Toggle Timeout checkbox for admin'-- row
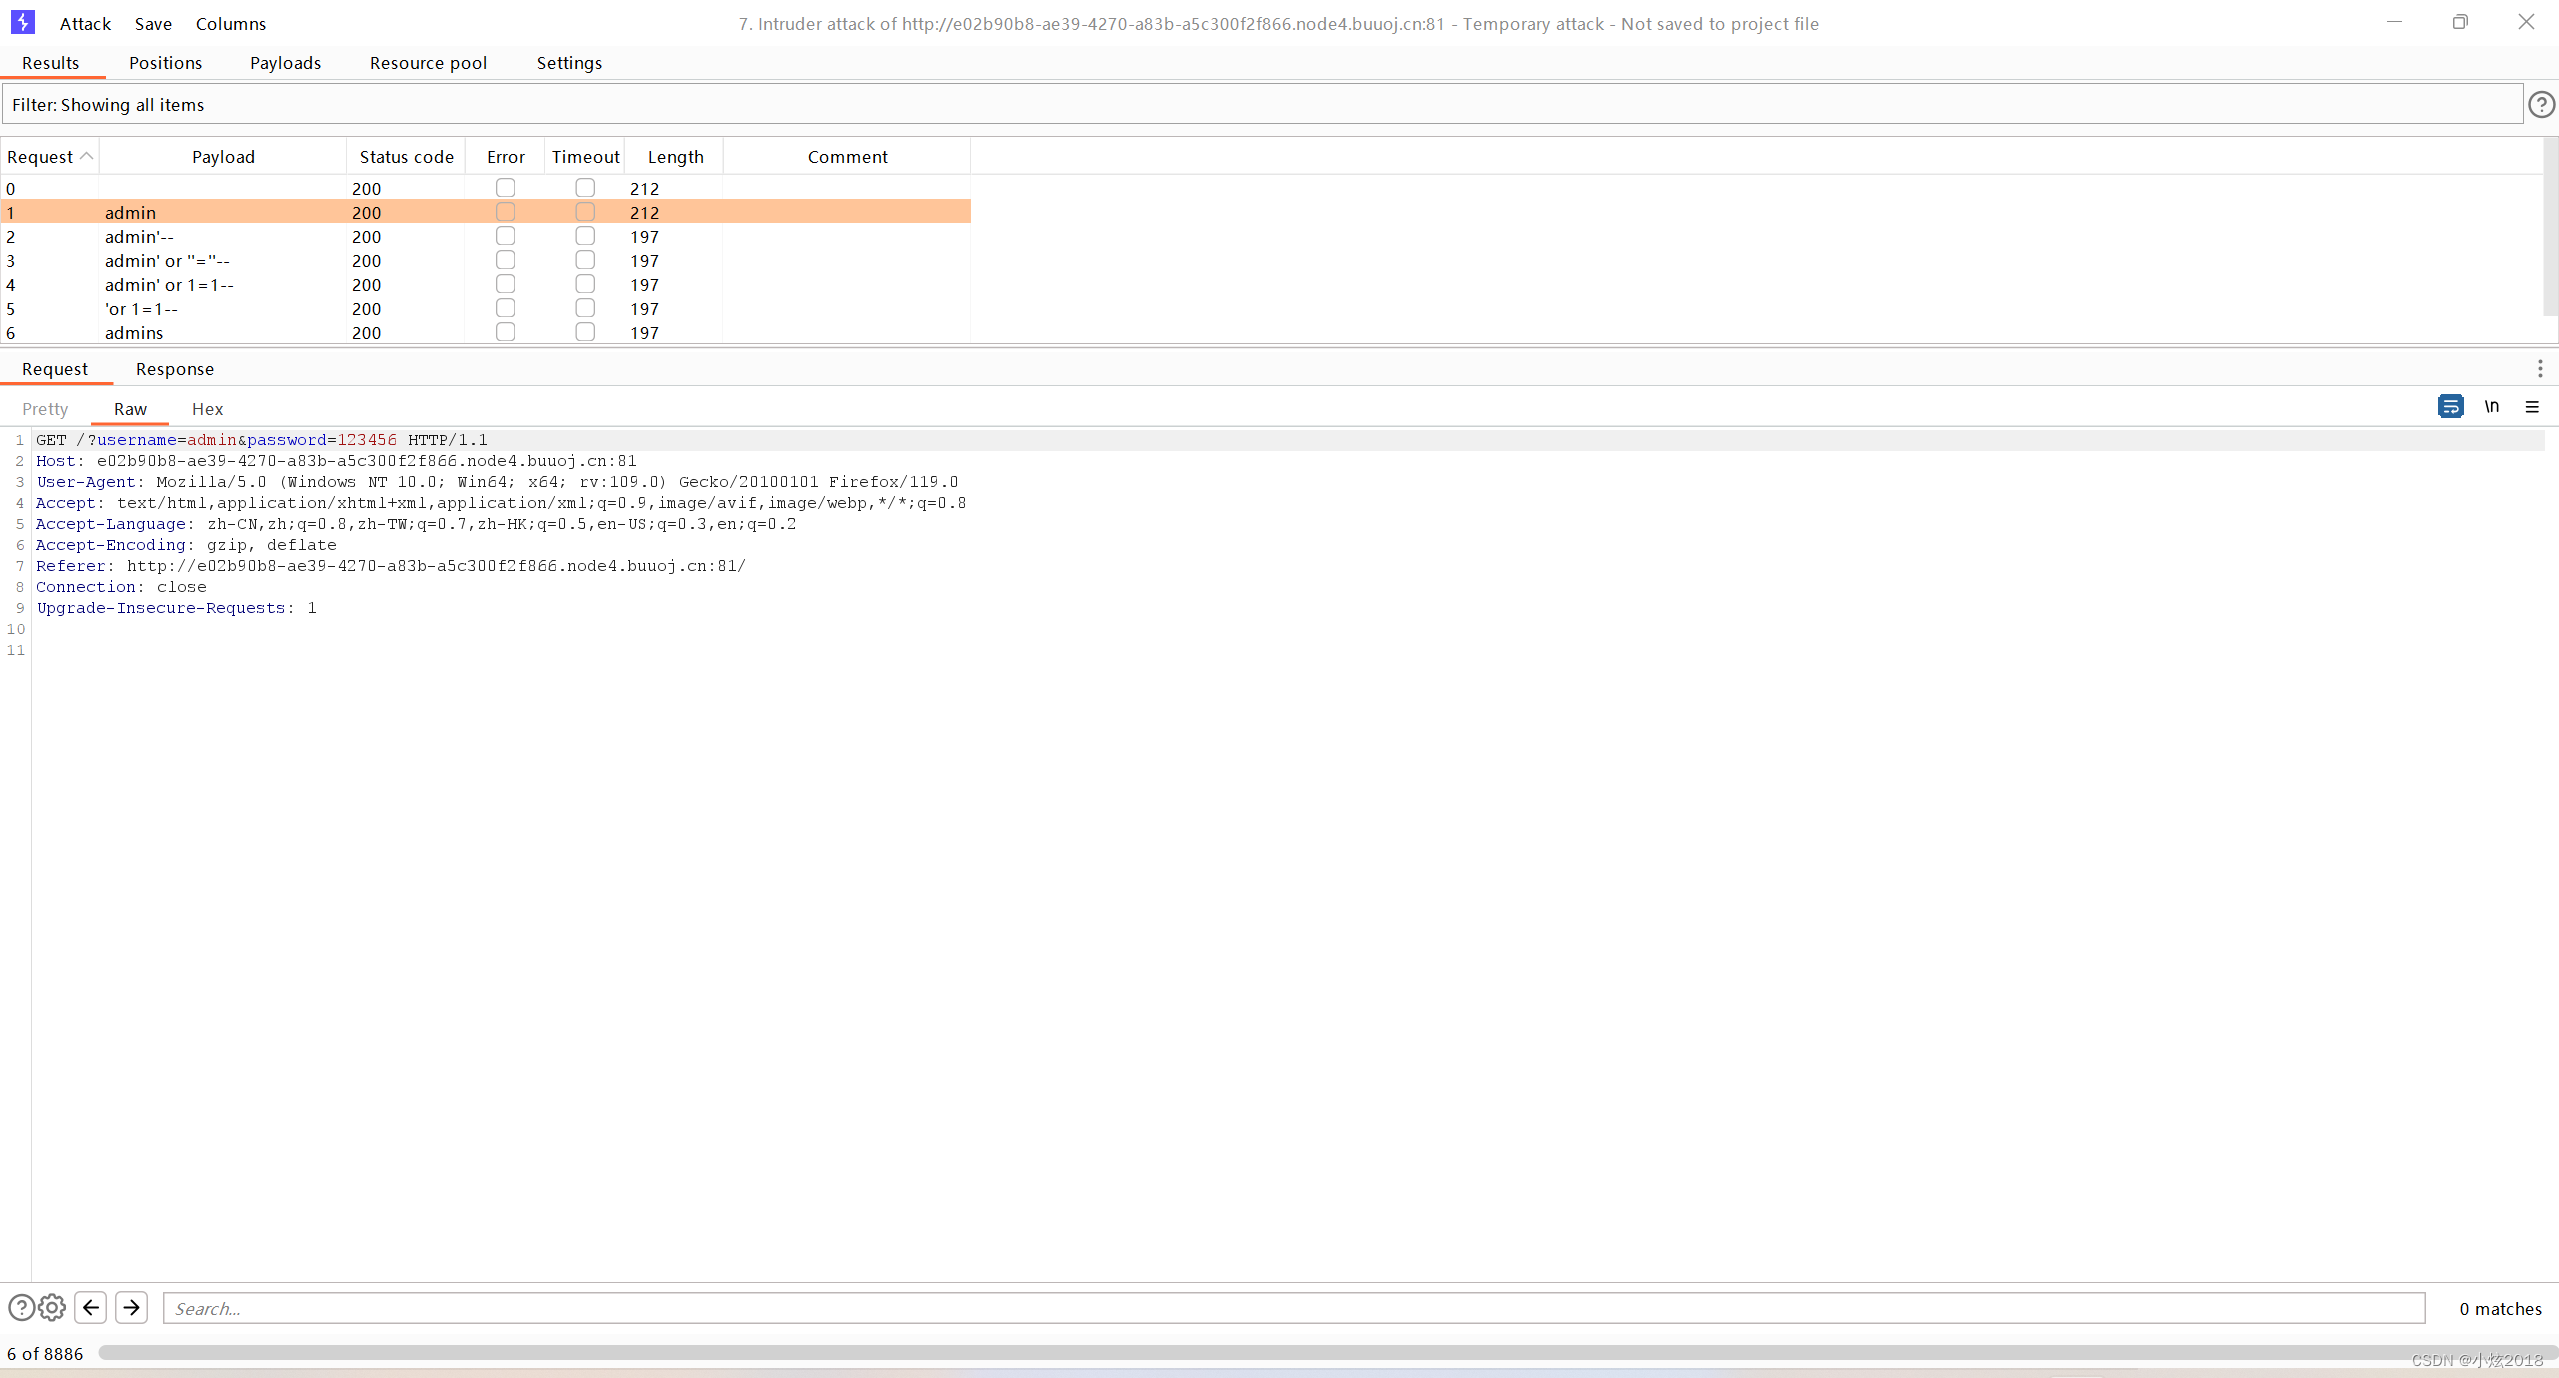 pos(585,236)
